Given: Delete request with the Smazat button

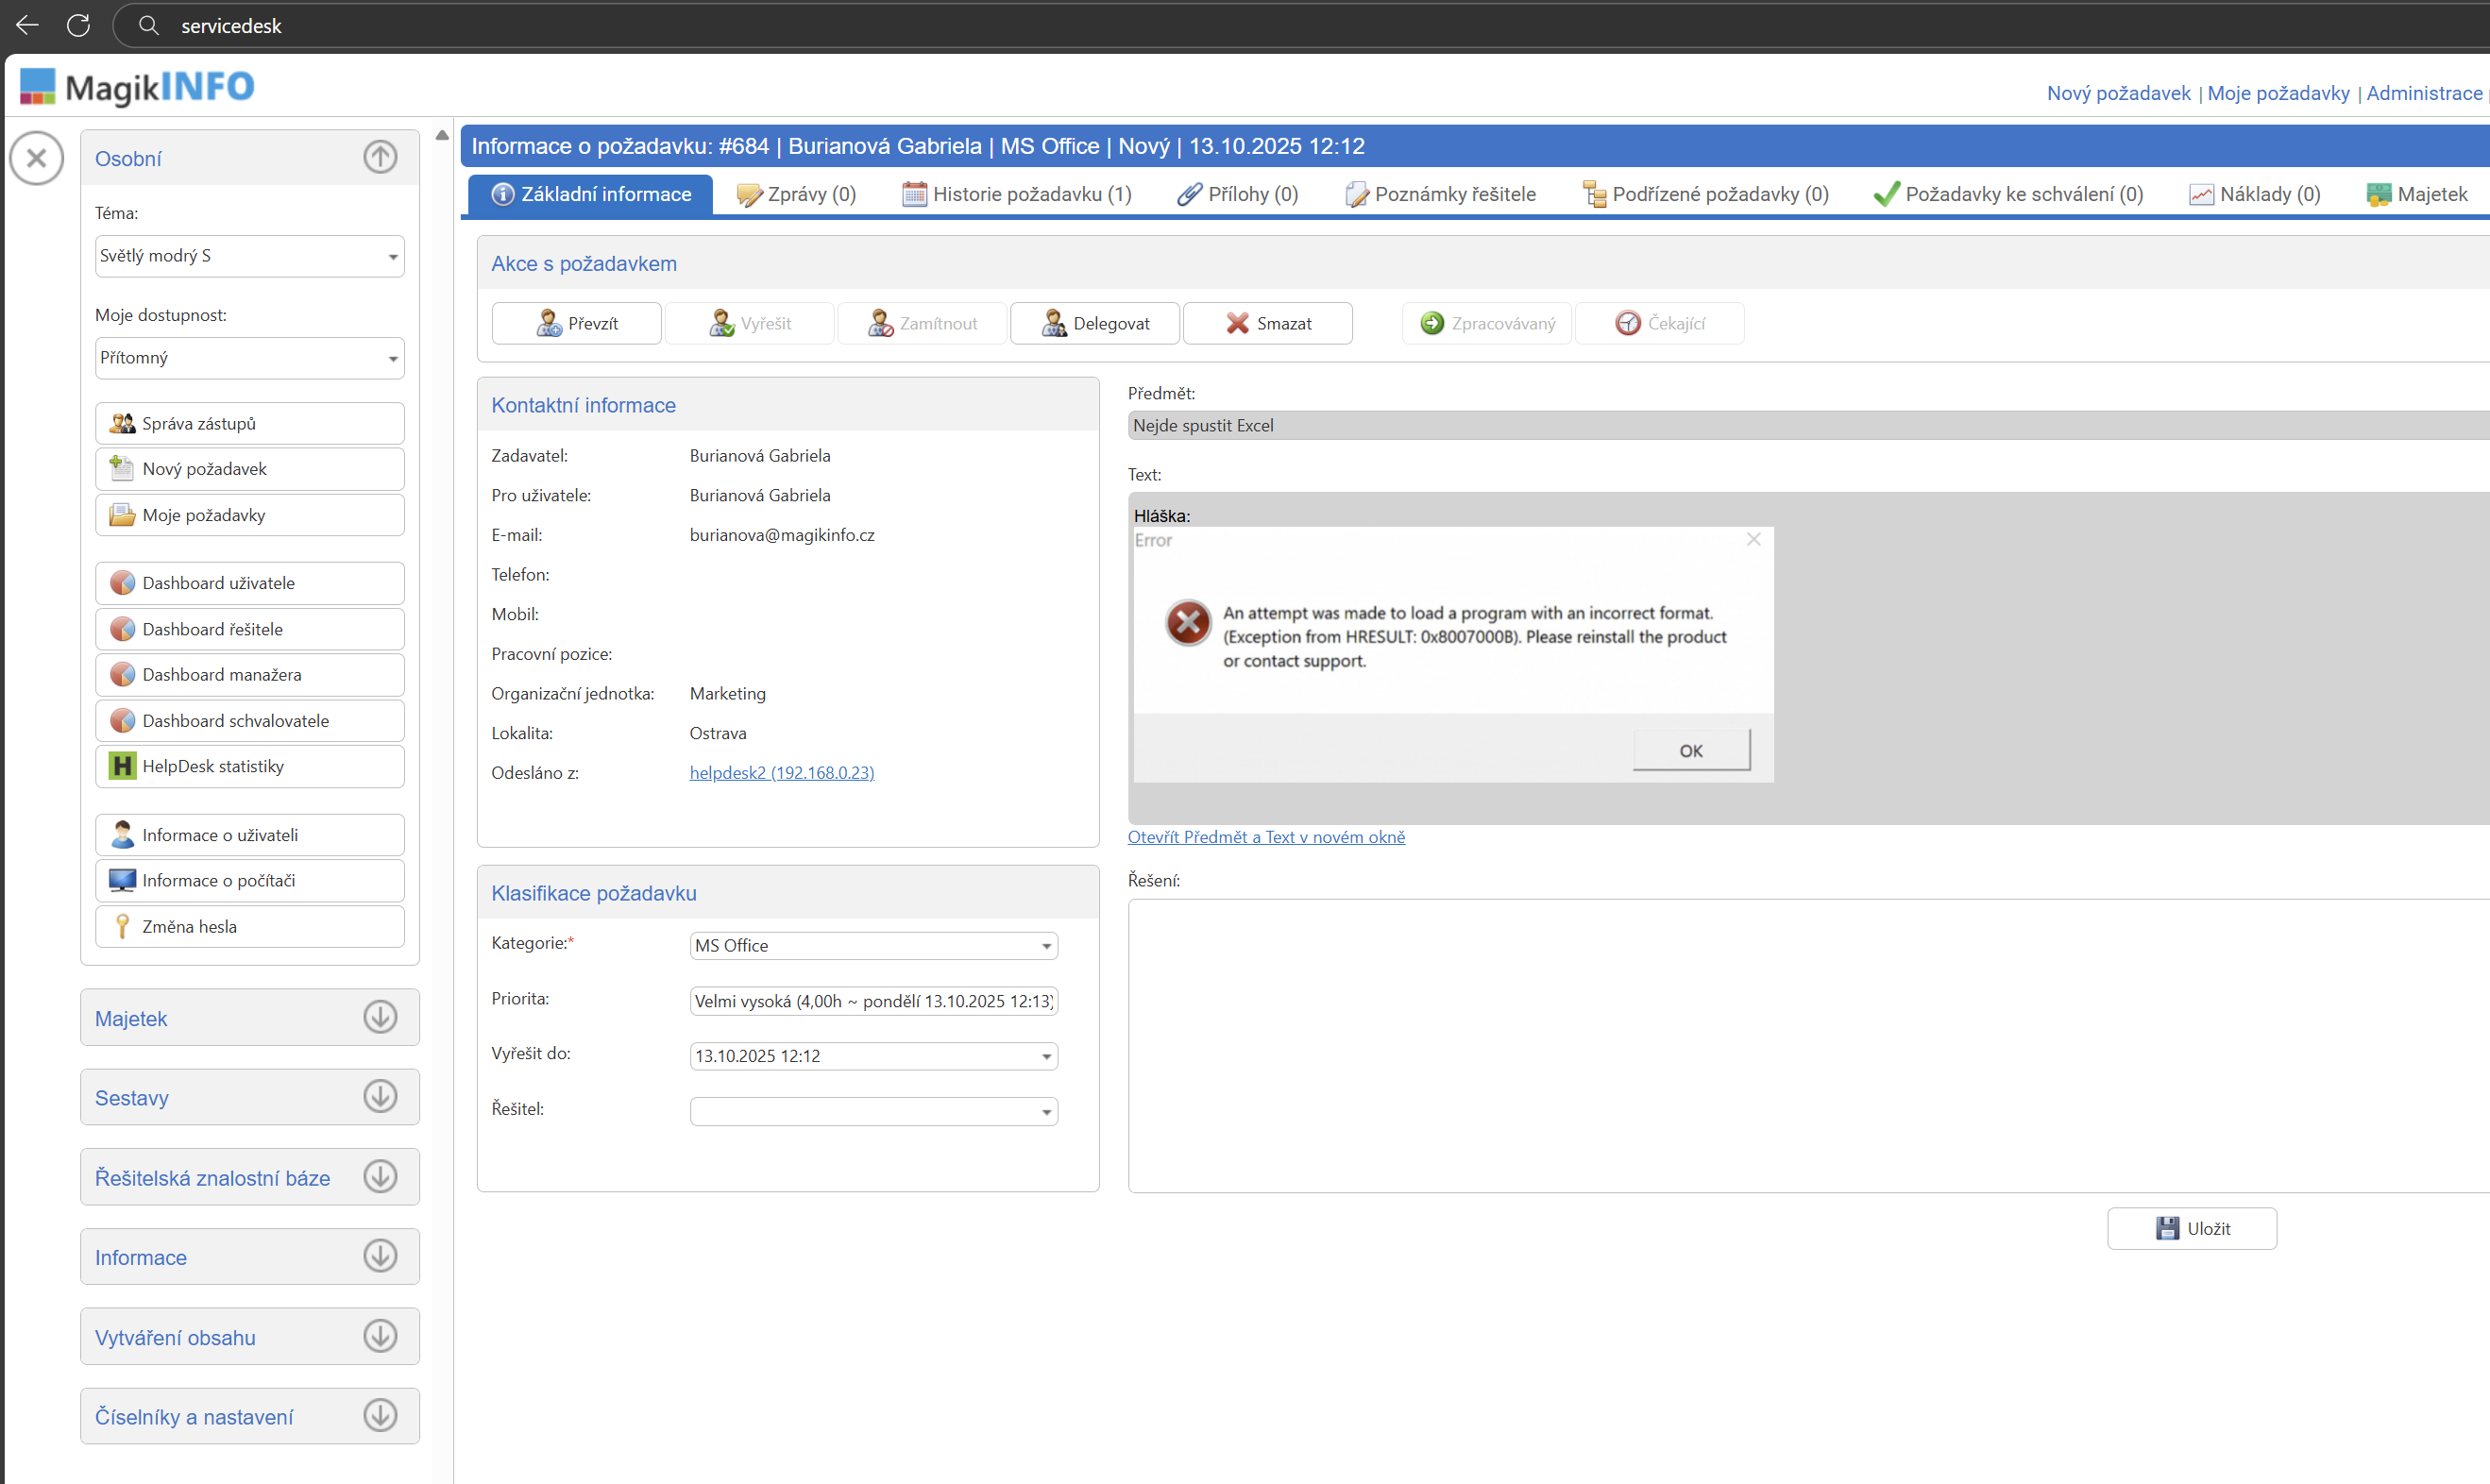Looking at the screenshot, I should pyautogui.click(x=1267, y=323).
